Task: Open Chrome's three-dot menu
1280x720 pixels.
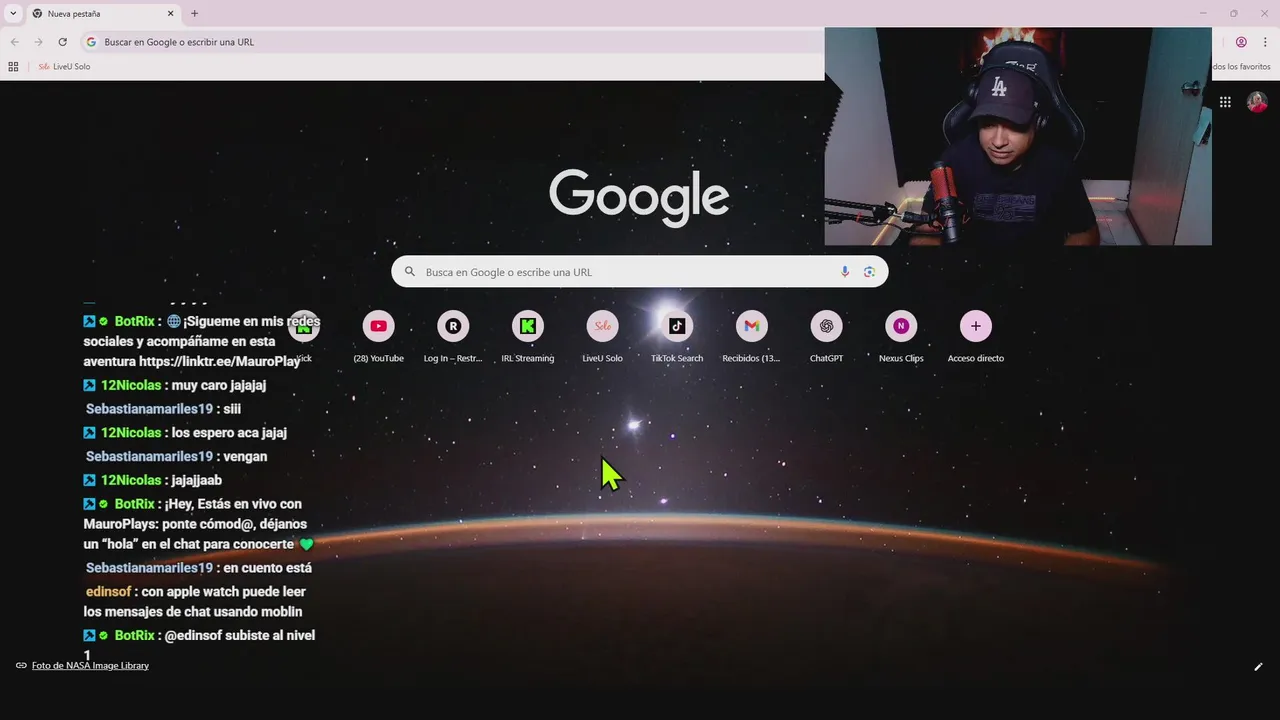Action: (x=1265, y=42)
